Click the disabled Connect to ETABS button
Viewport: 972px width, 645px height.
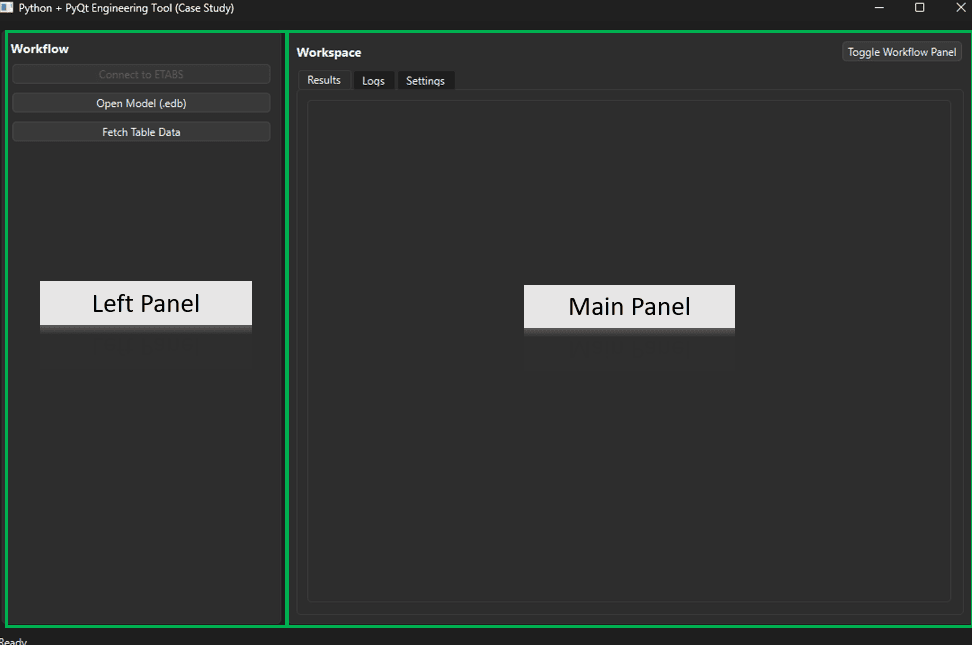[x=141, y=74]
